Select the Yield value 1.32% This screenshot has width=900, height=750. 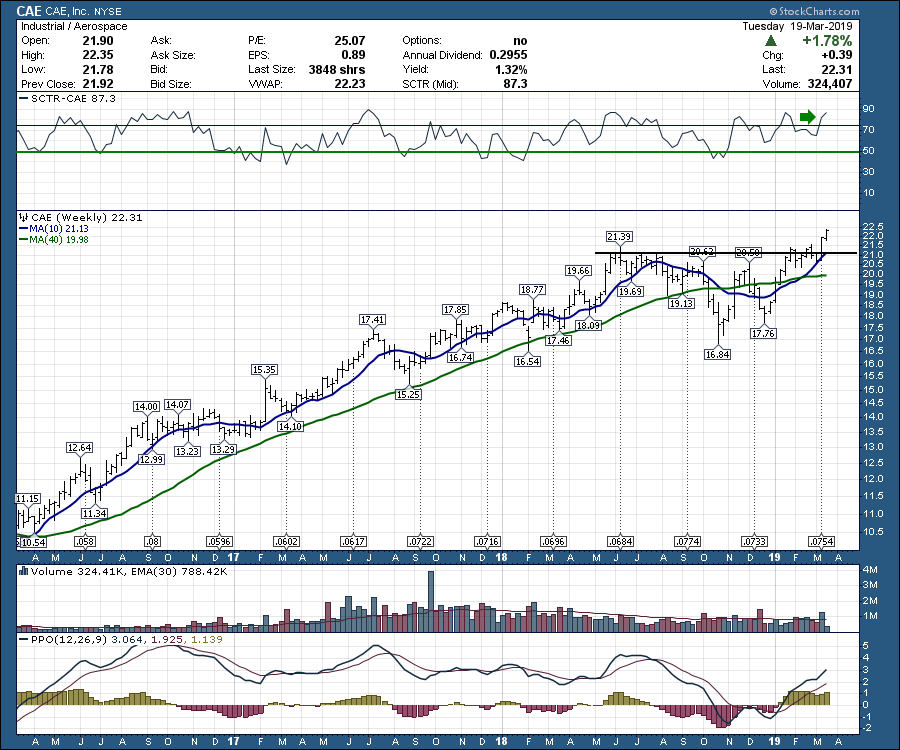(511, 69)
